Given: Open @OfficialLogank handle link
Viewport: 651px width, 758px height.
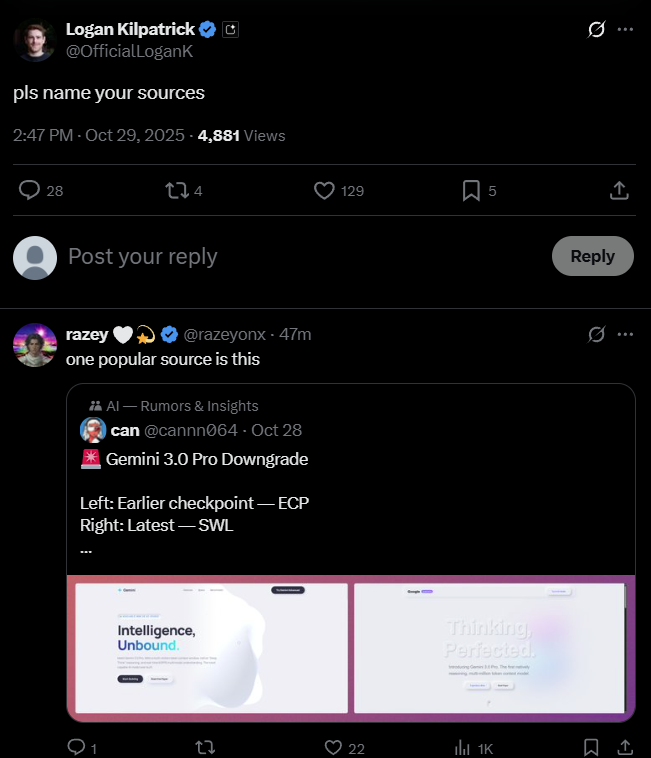Looking at the screenshot, I should click(x=128, y=50).
